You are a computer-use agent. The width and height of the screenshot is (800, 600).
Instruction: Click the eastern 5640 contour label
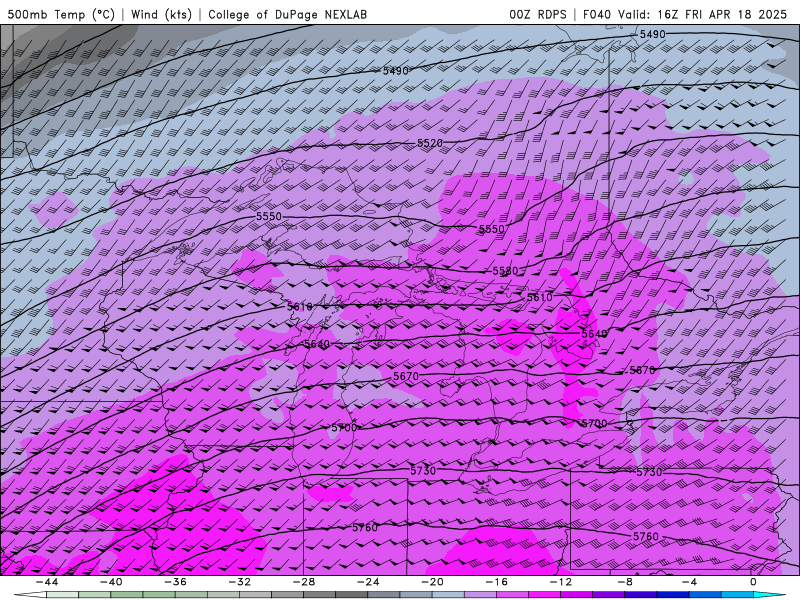tap(594, 334)
